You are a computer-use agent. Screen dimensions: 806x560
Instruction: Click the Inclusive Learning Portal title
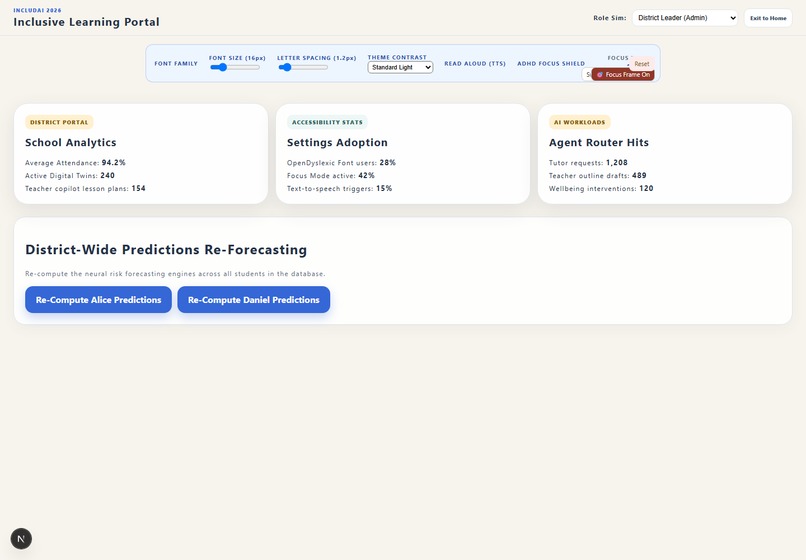coord(86,22)
